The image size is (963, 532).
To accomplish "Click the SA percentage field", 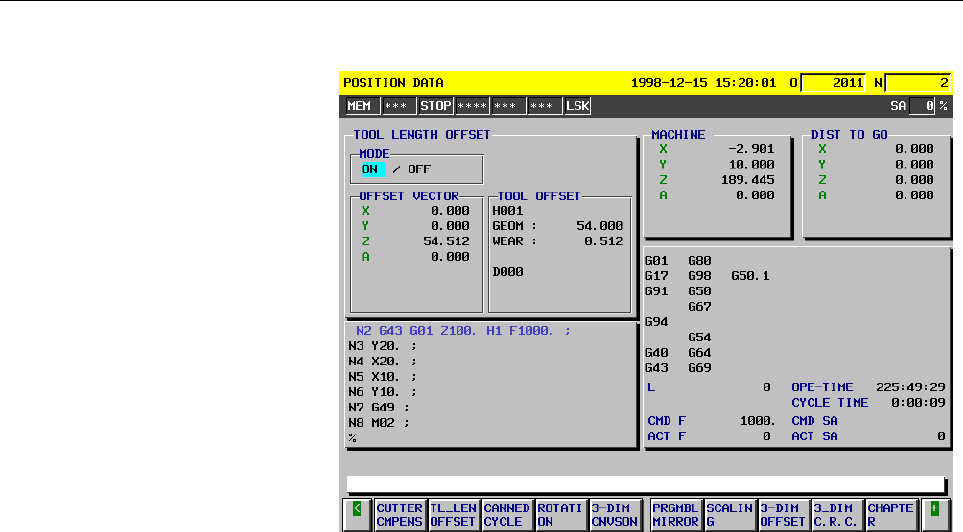I will (922, 106).
